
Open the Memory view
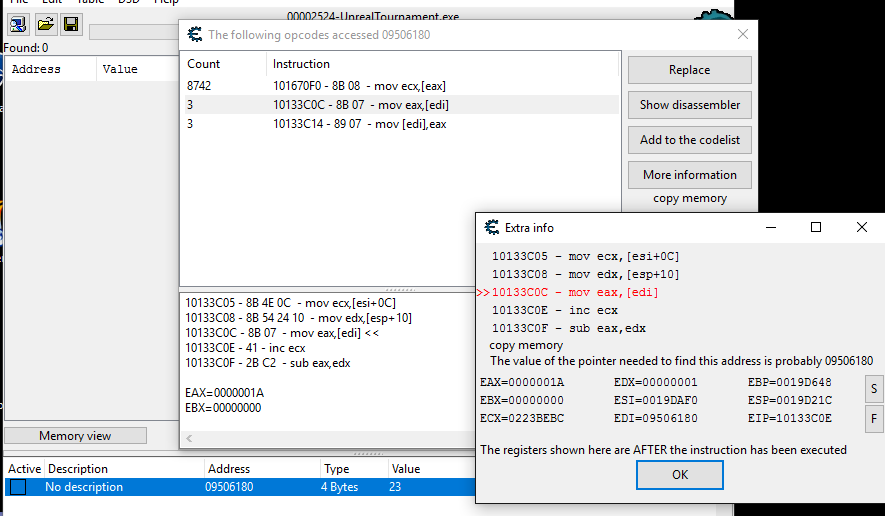coord(75,436)
